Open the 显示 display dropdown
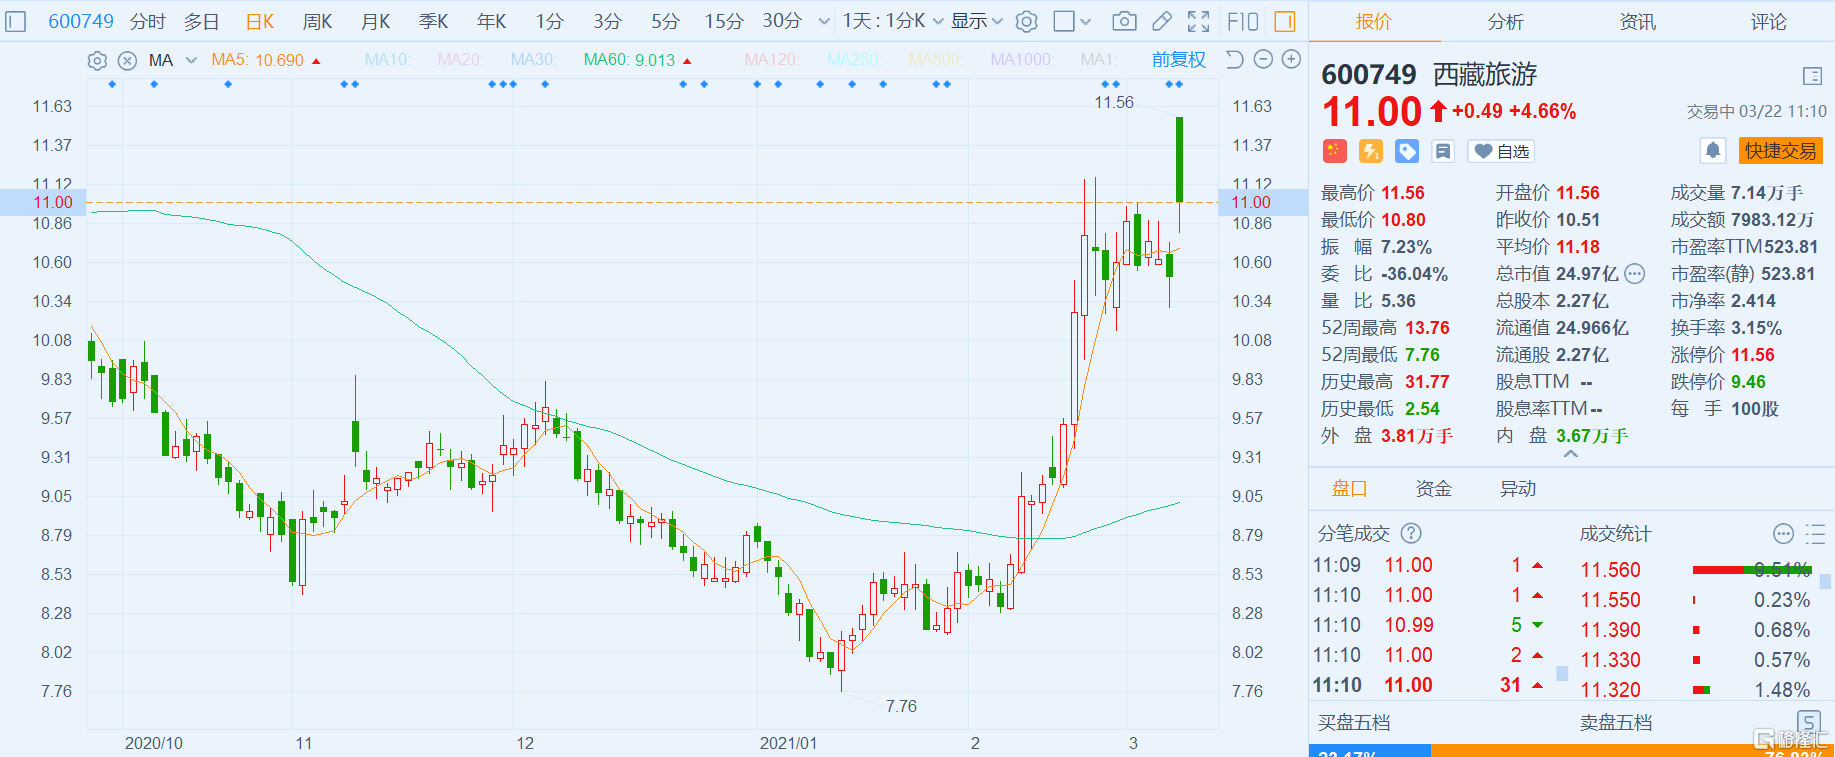This screenshot has width=1835, height=757. point(977,21)
